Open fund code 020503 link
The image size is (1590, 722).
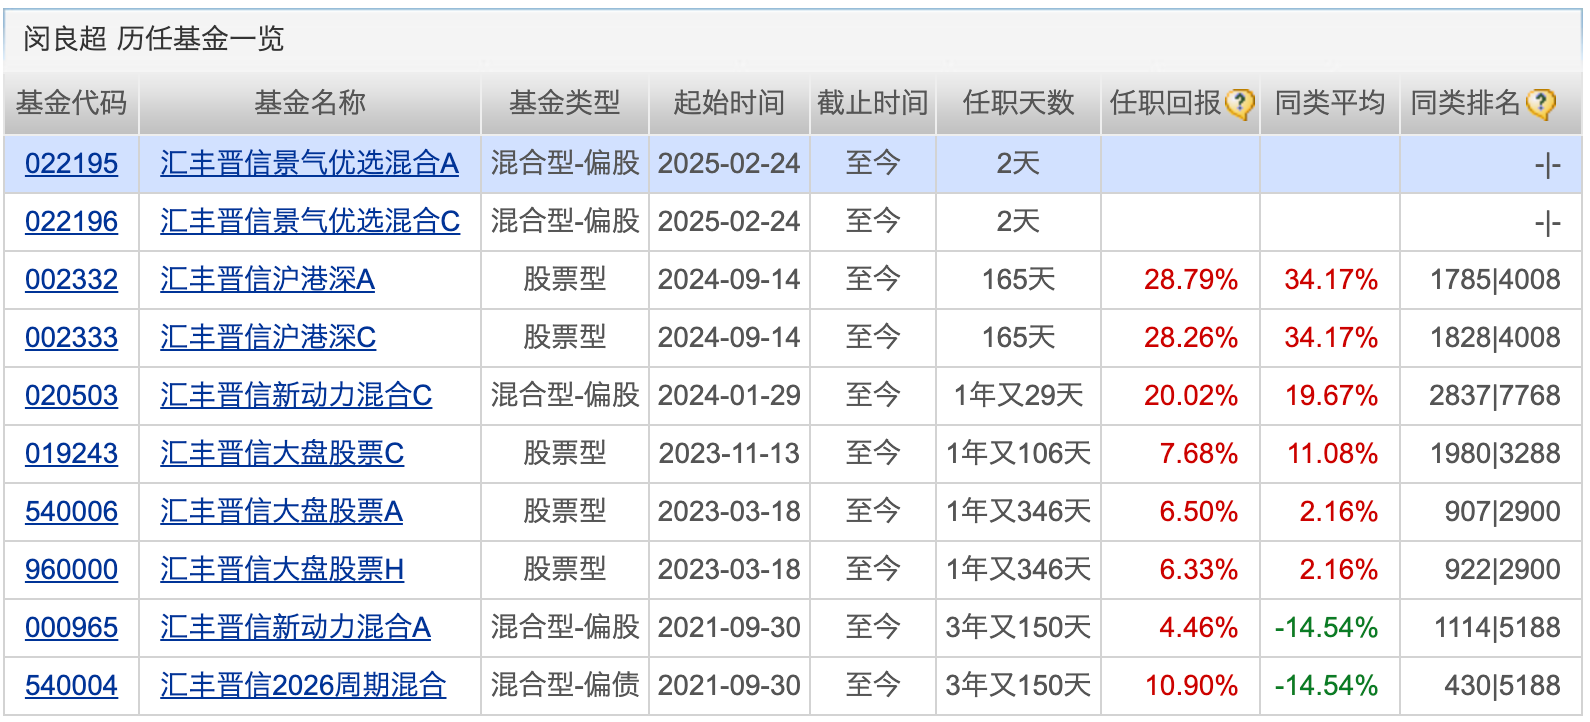coord(71,396)
